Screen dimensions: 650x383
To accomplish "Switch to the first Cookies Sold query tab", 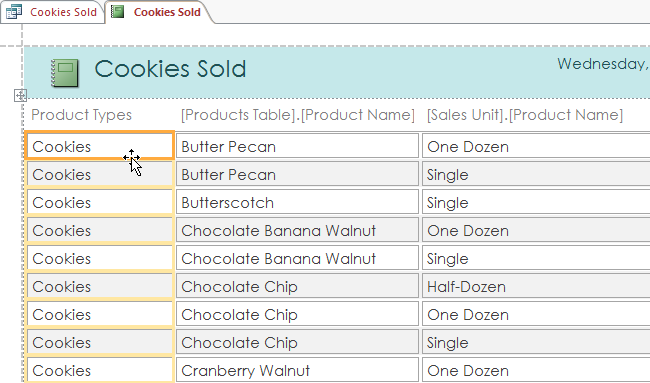I will click(x=53, y=12).
